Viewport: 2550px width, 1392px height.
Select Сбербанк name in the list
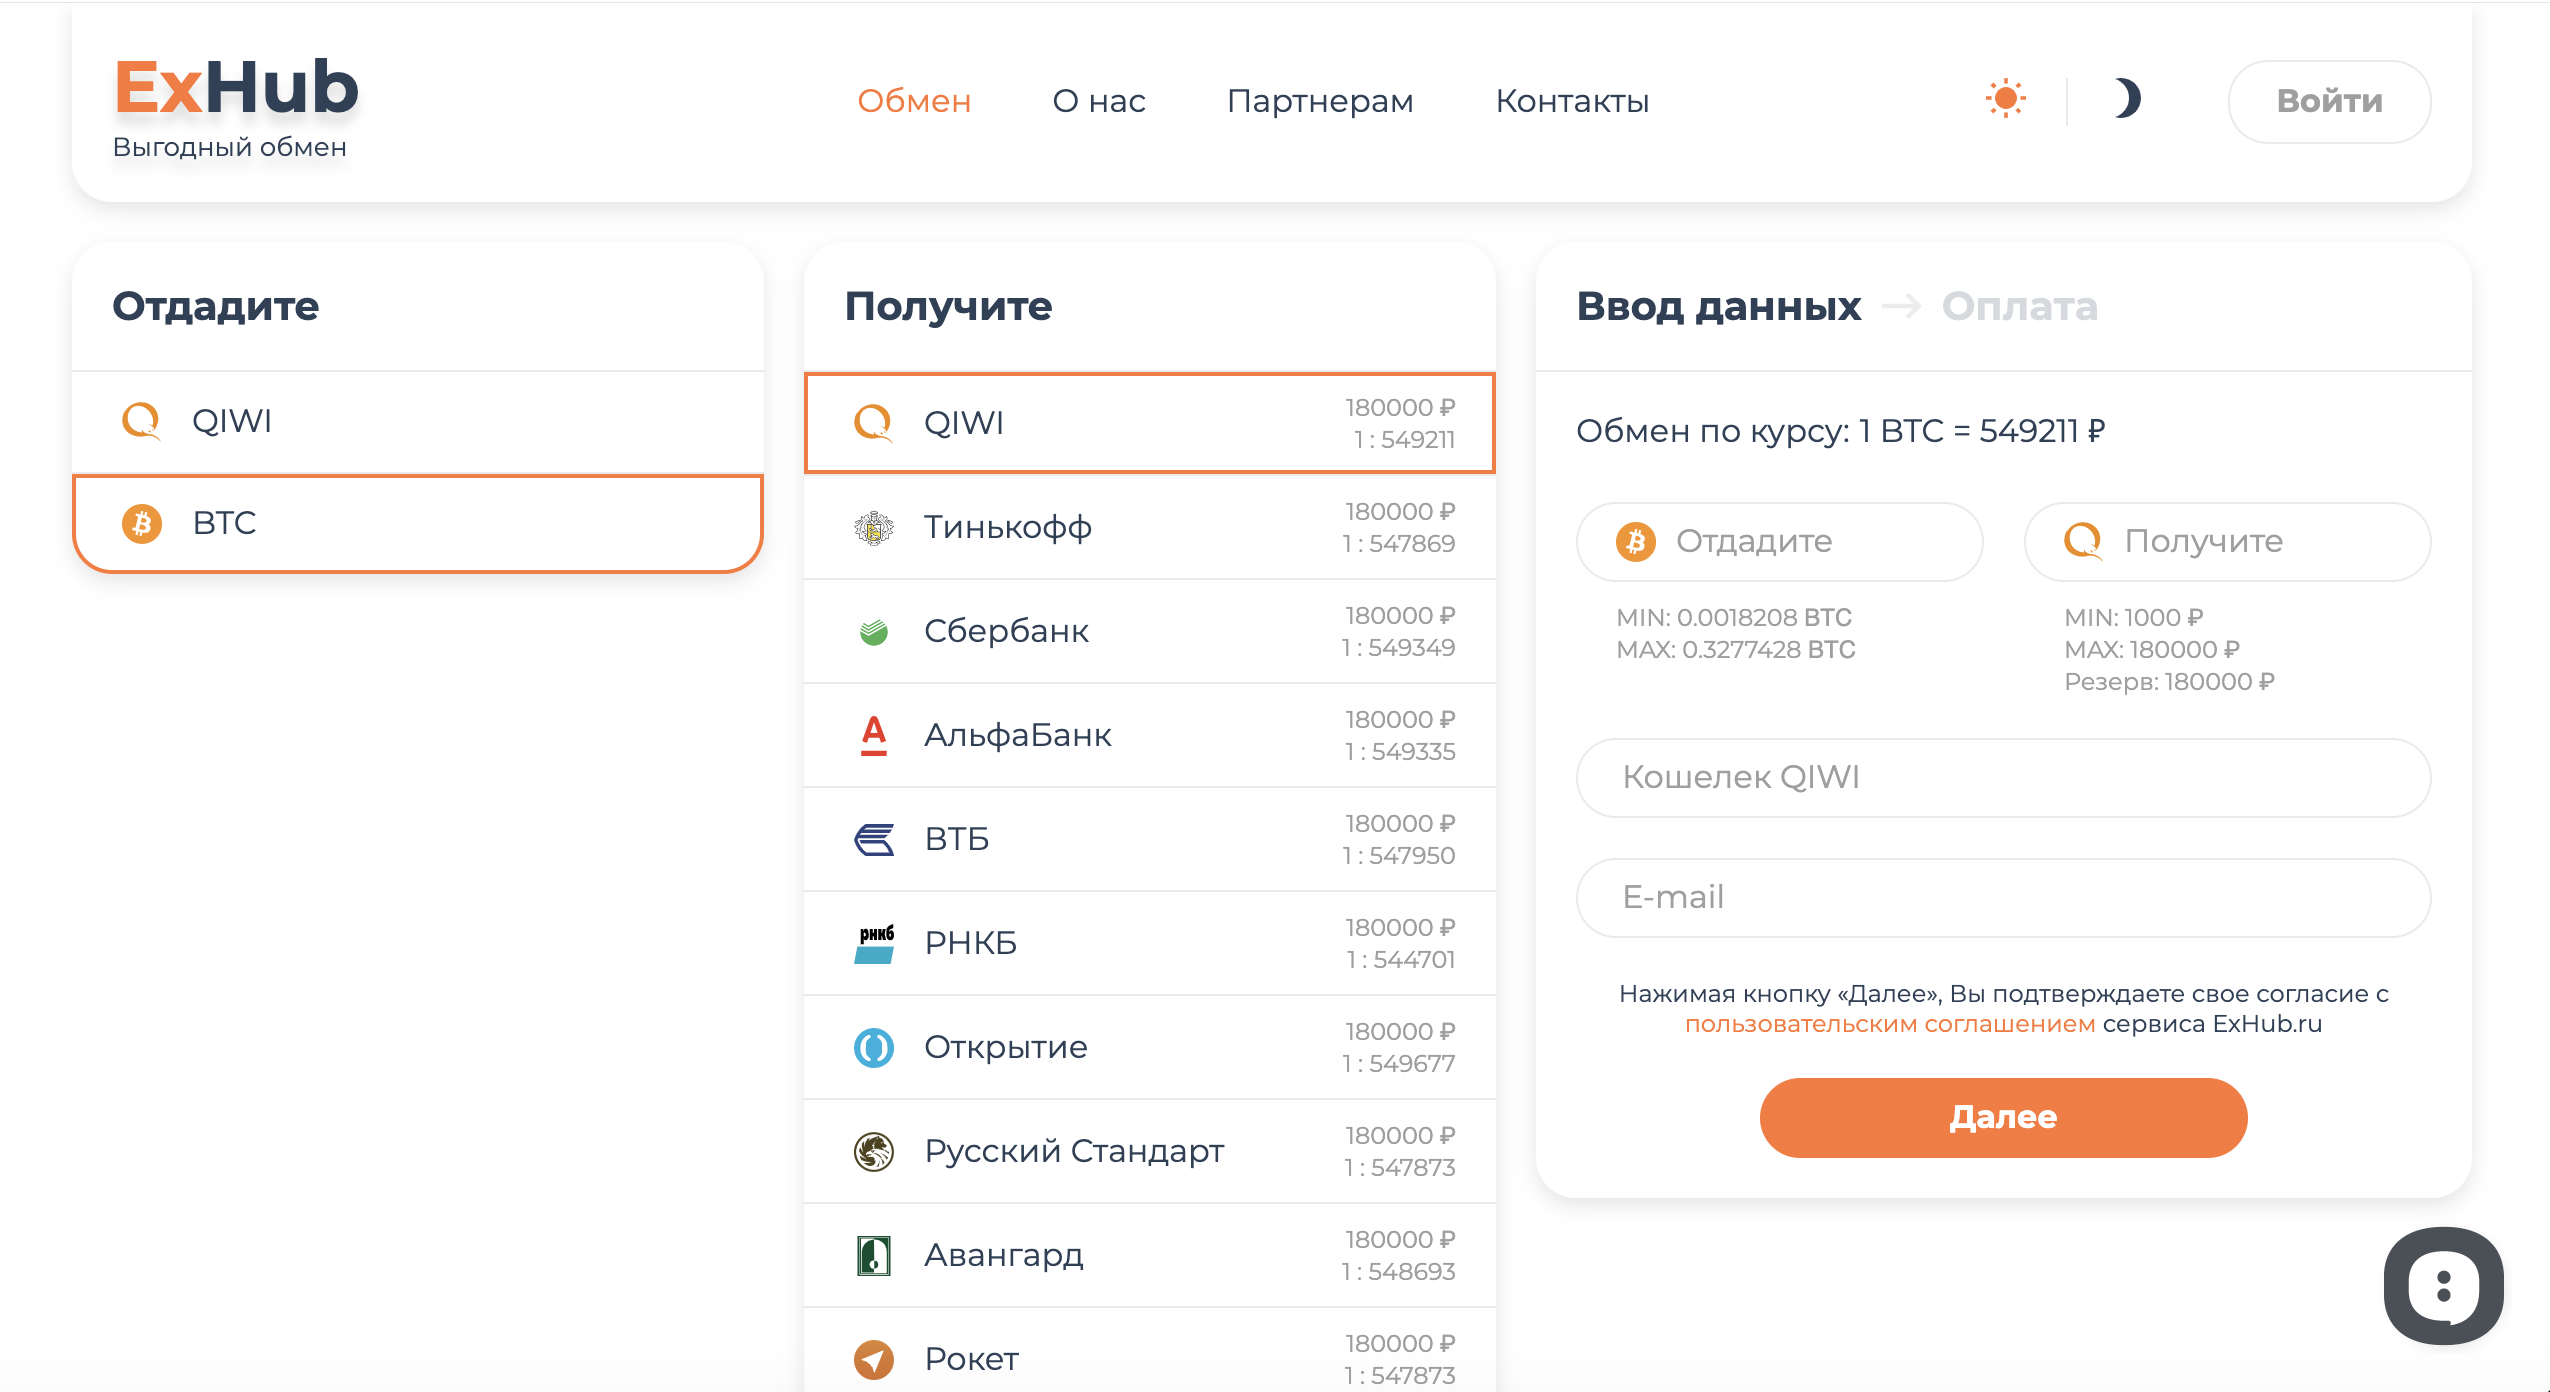pos(1006,631)
